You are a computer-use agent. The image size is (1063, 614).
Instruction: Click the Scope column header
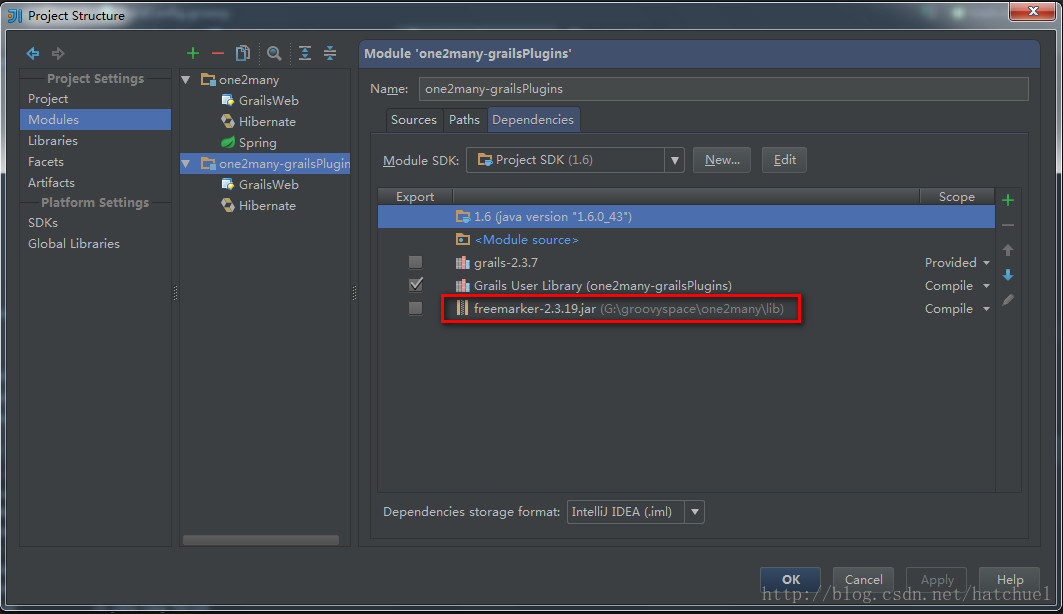click(x=957, y=197)
